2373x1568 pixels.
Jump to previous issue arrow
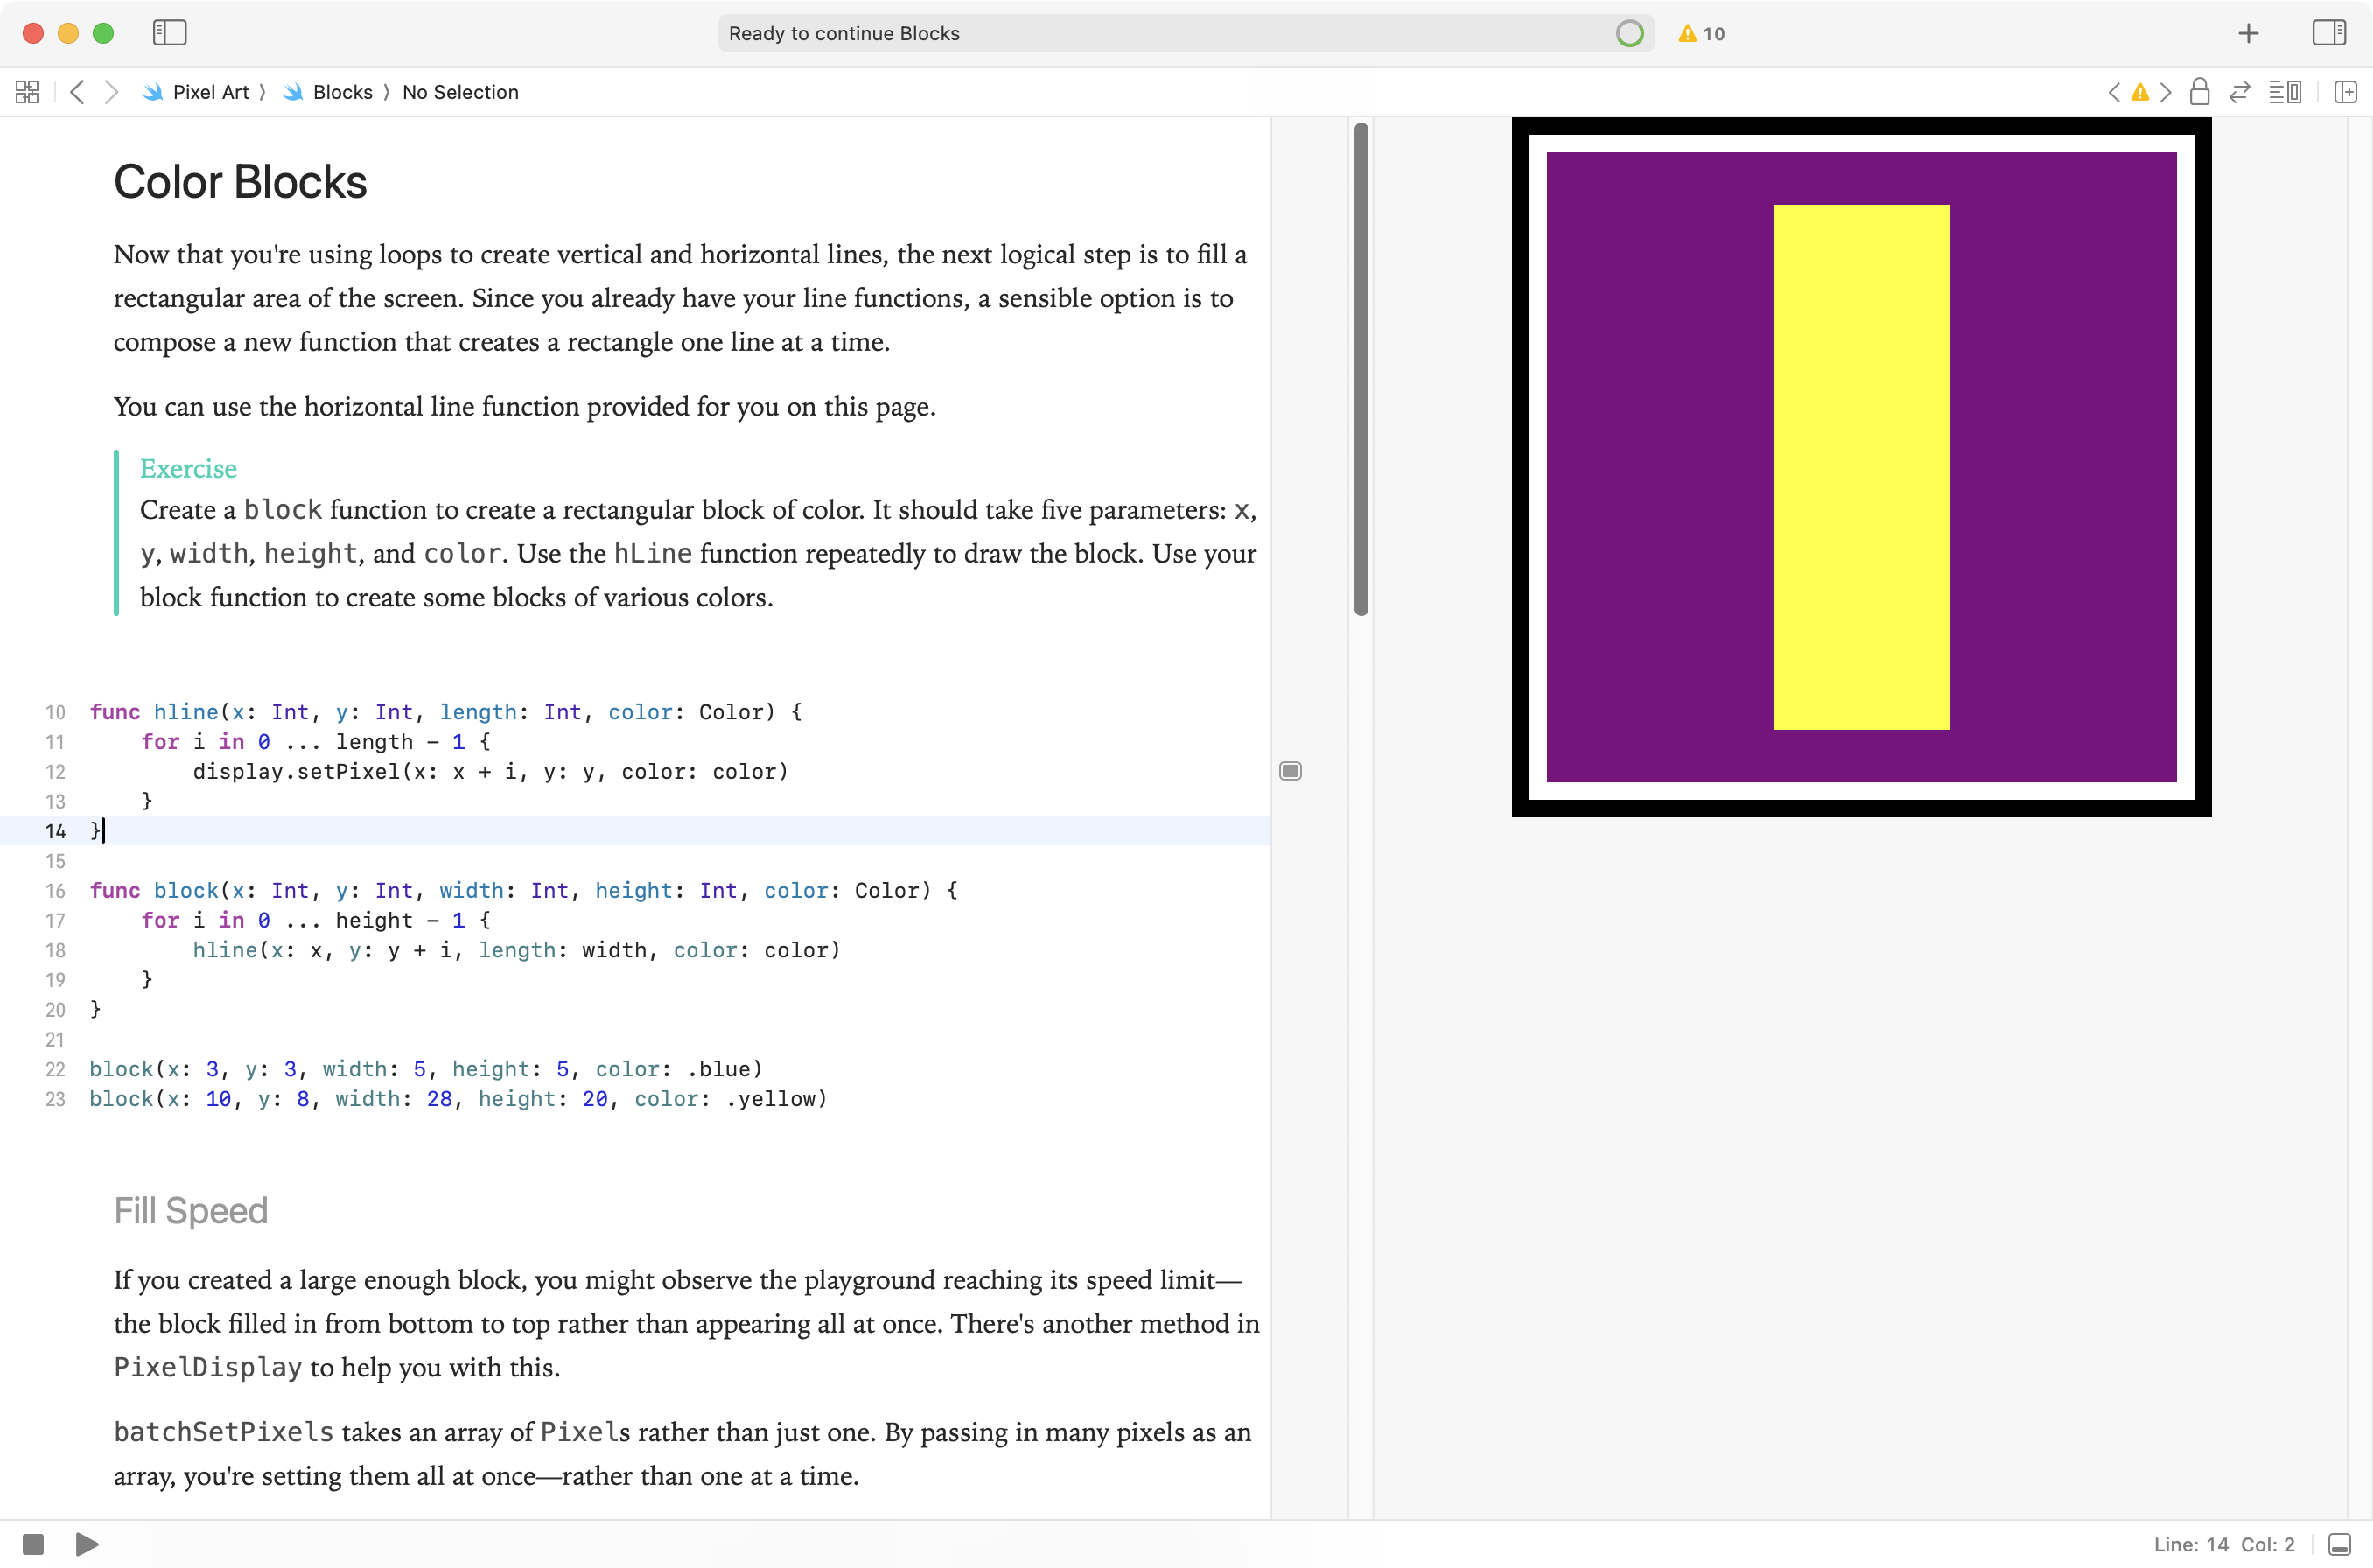pyautogui.click(x=2113, y=92)
